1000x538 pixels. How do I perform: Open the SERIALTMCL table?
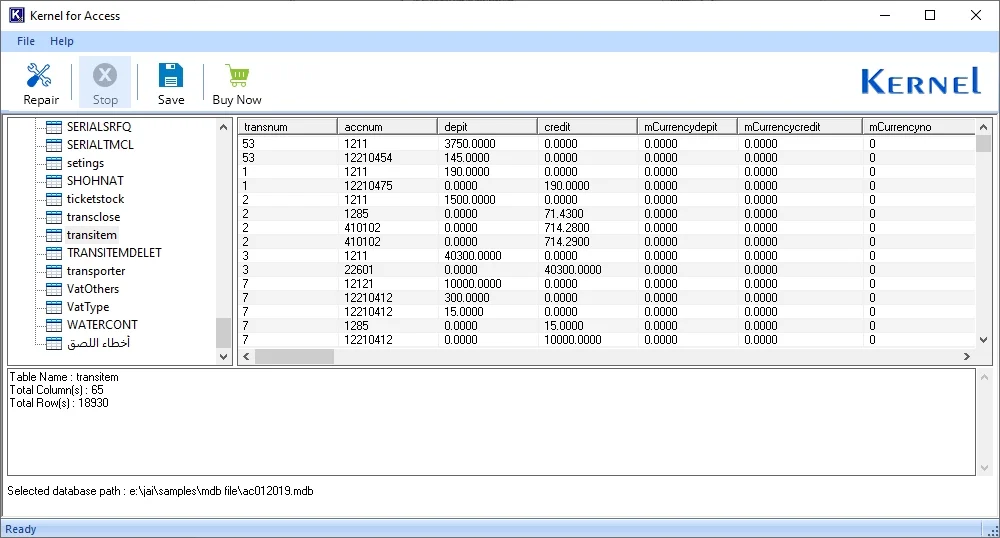point(100,145)
